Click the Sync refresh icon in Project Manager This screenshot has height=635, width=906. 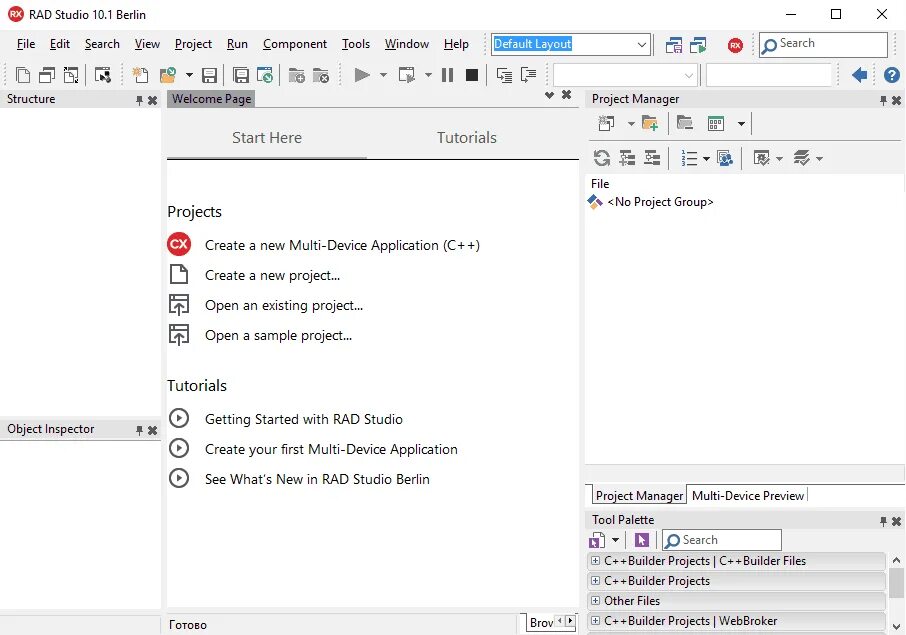pyautogui.click(x=601, y=158)
